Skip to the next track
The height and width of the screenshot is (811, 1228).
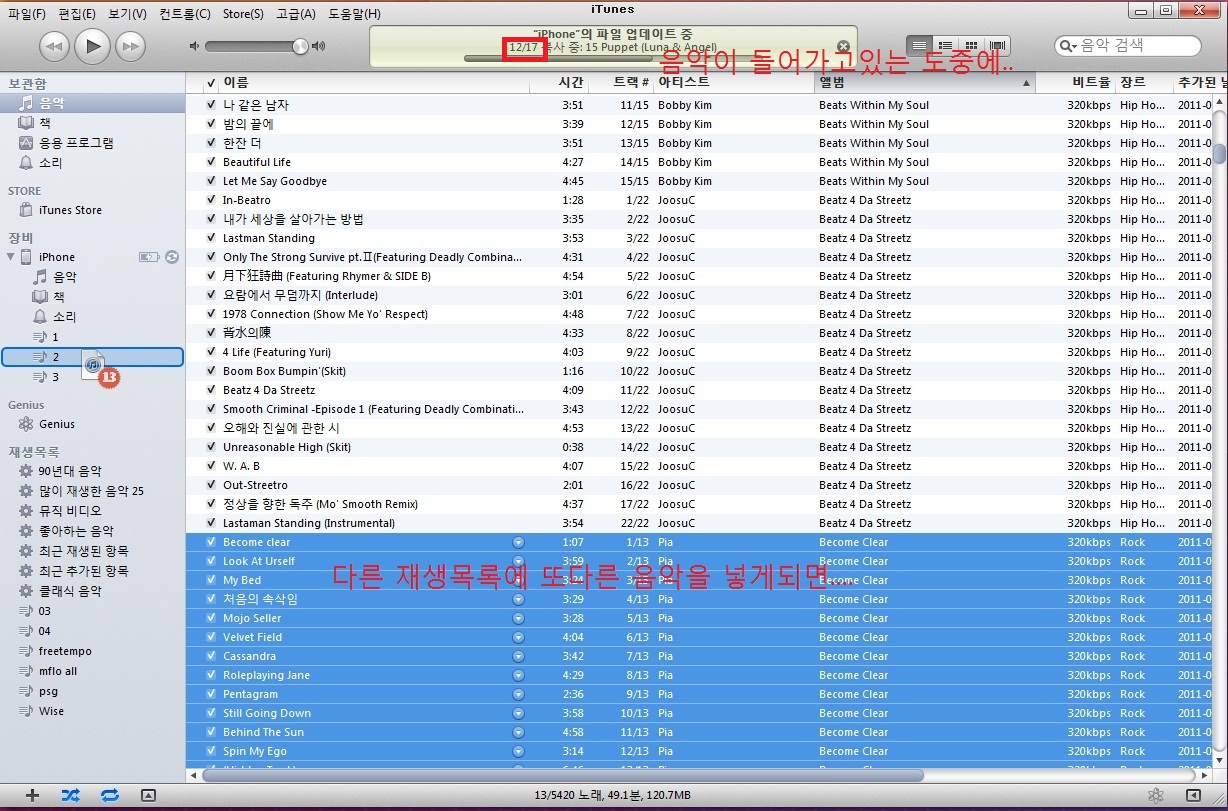coord(130,45)
